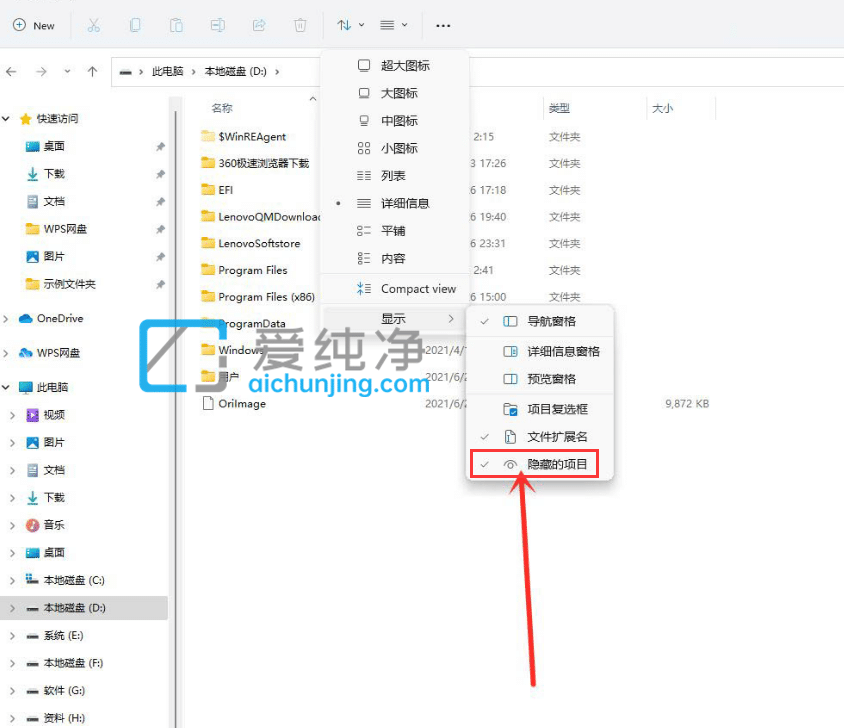Toggle 项目复选框 item checkboxes
844x728 pixels.
click(x=540, y=409)
